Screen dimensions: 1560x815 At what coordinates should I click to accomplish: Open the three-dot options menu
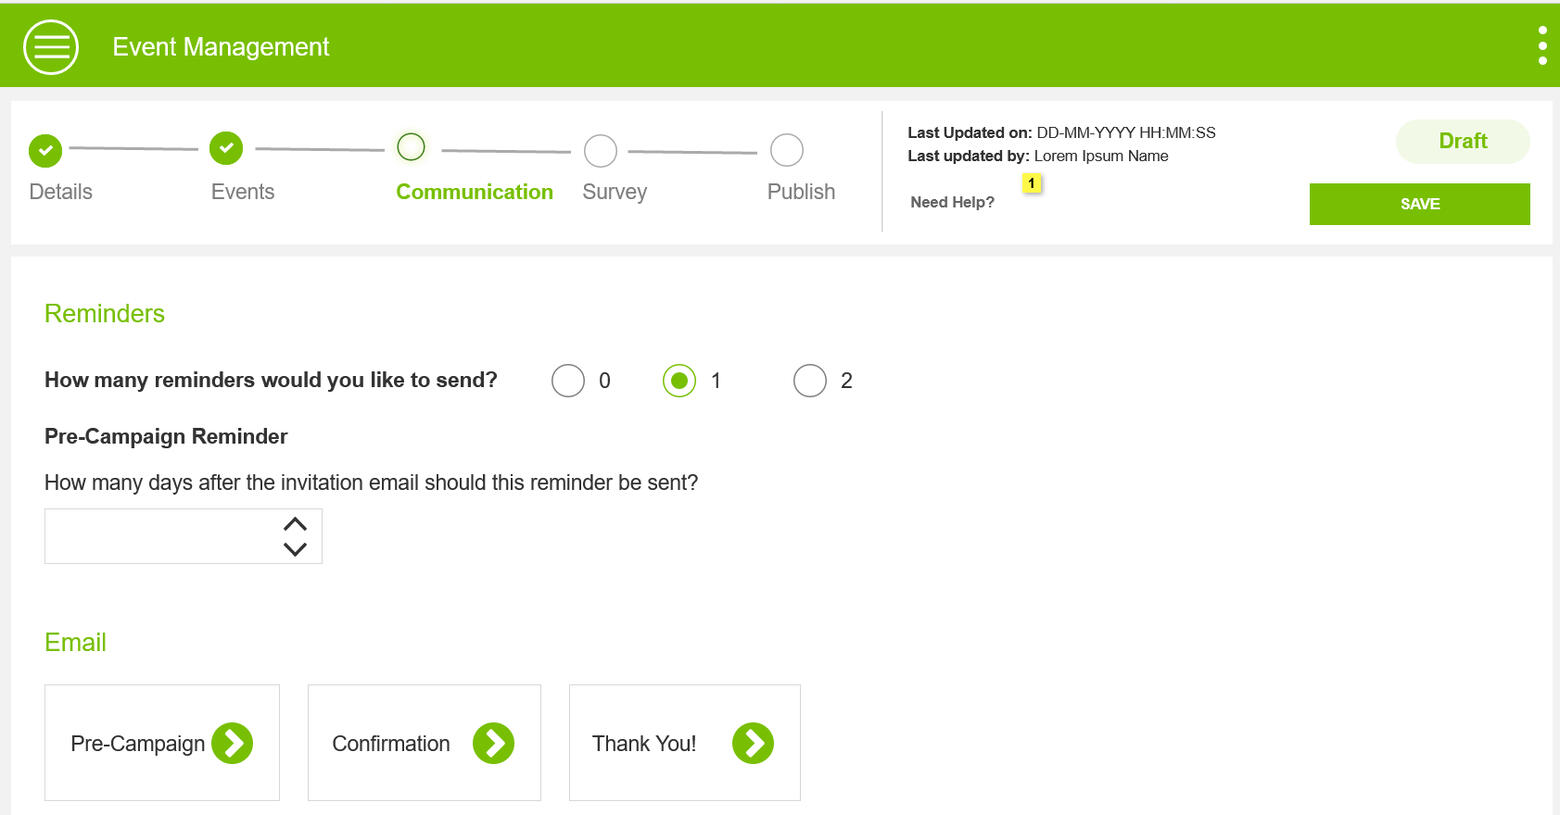point(1542,46)
